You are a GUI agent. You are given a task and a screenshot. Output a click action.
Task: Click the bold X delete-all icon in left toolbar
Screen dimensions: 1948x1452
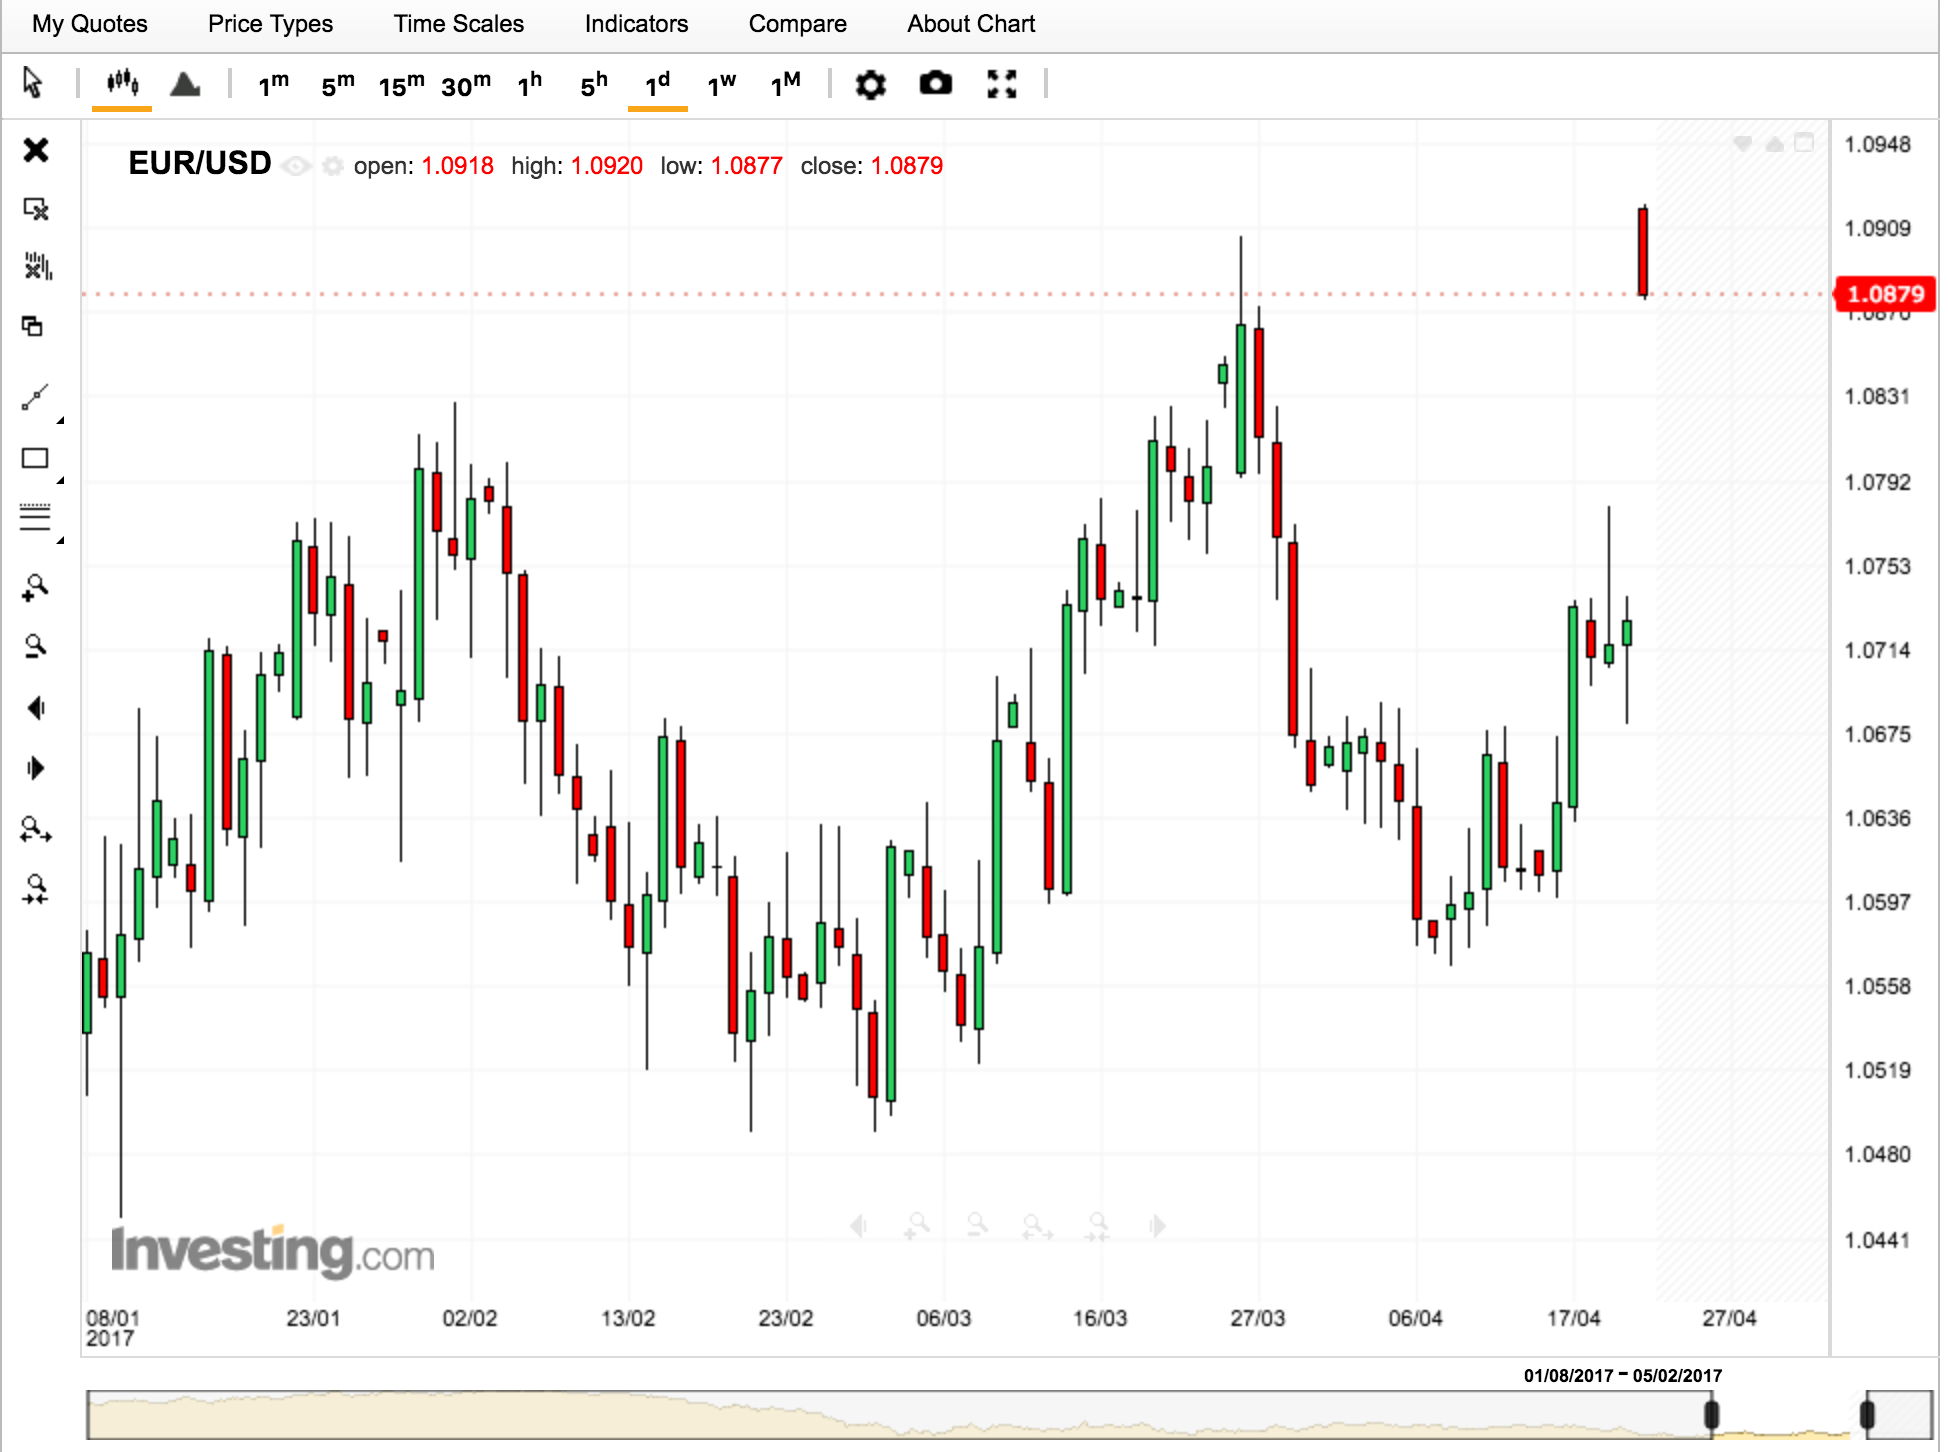[36, 150]
